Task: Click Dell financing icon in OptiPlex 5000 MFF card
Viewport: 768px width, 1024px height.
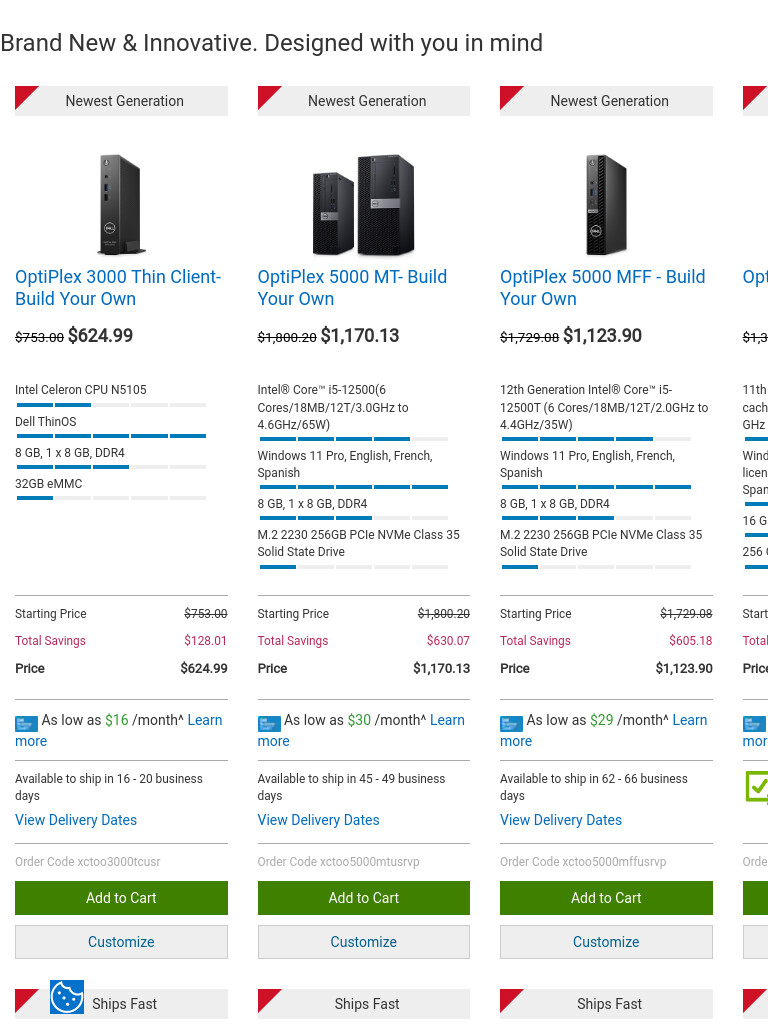Action: coord(511,723)
